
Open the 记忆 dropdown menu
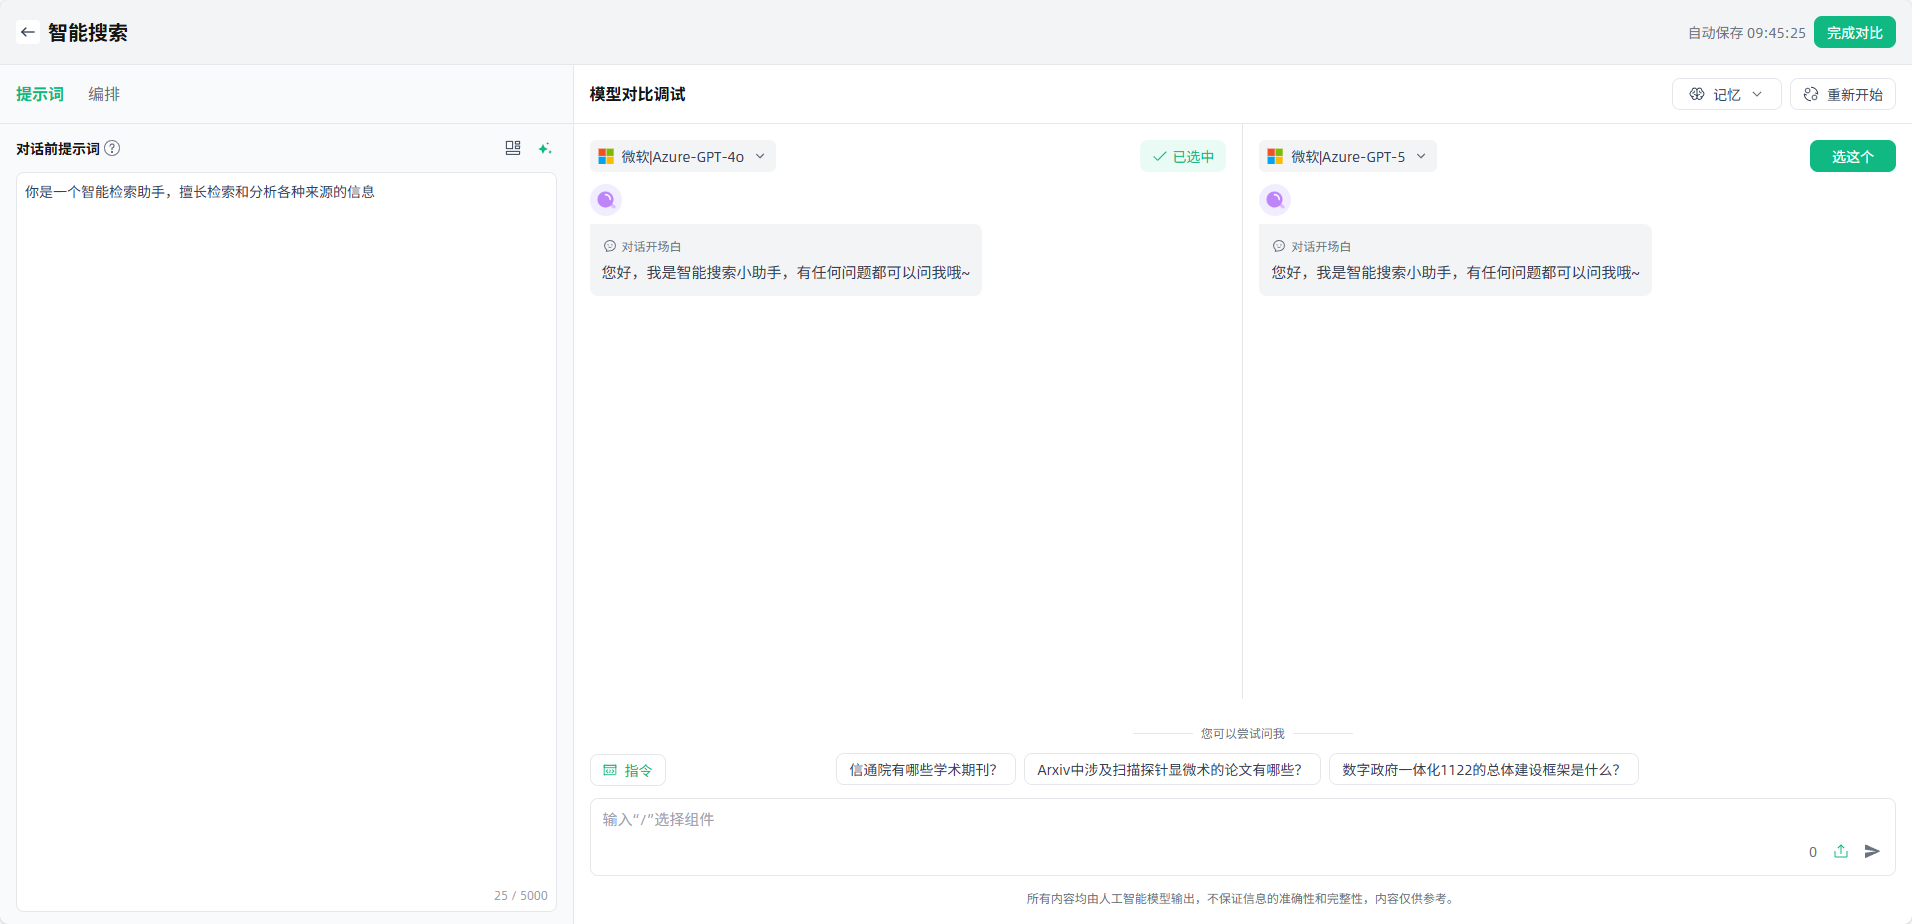point(1726,94)
